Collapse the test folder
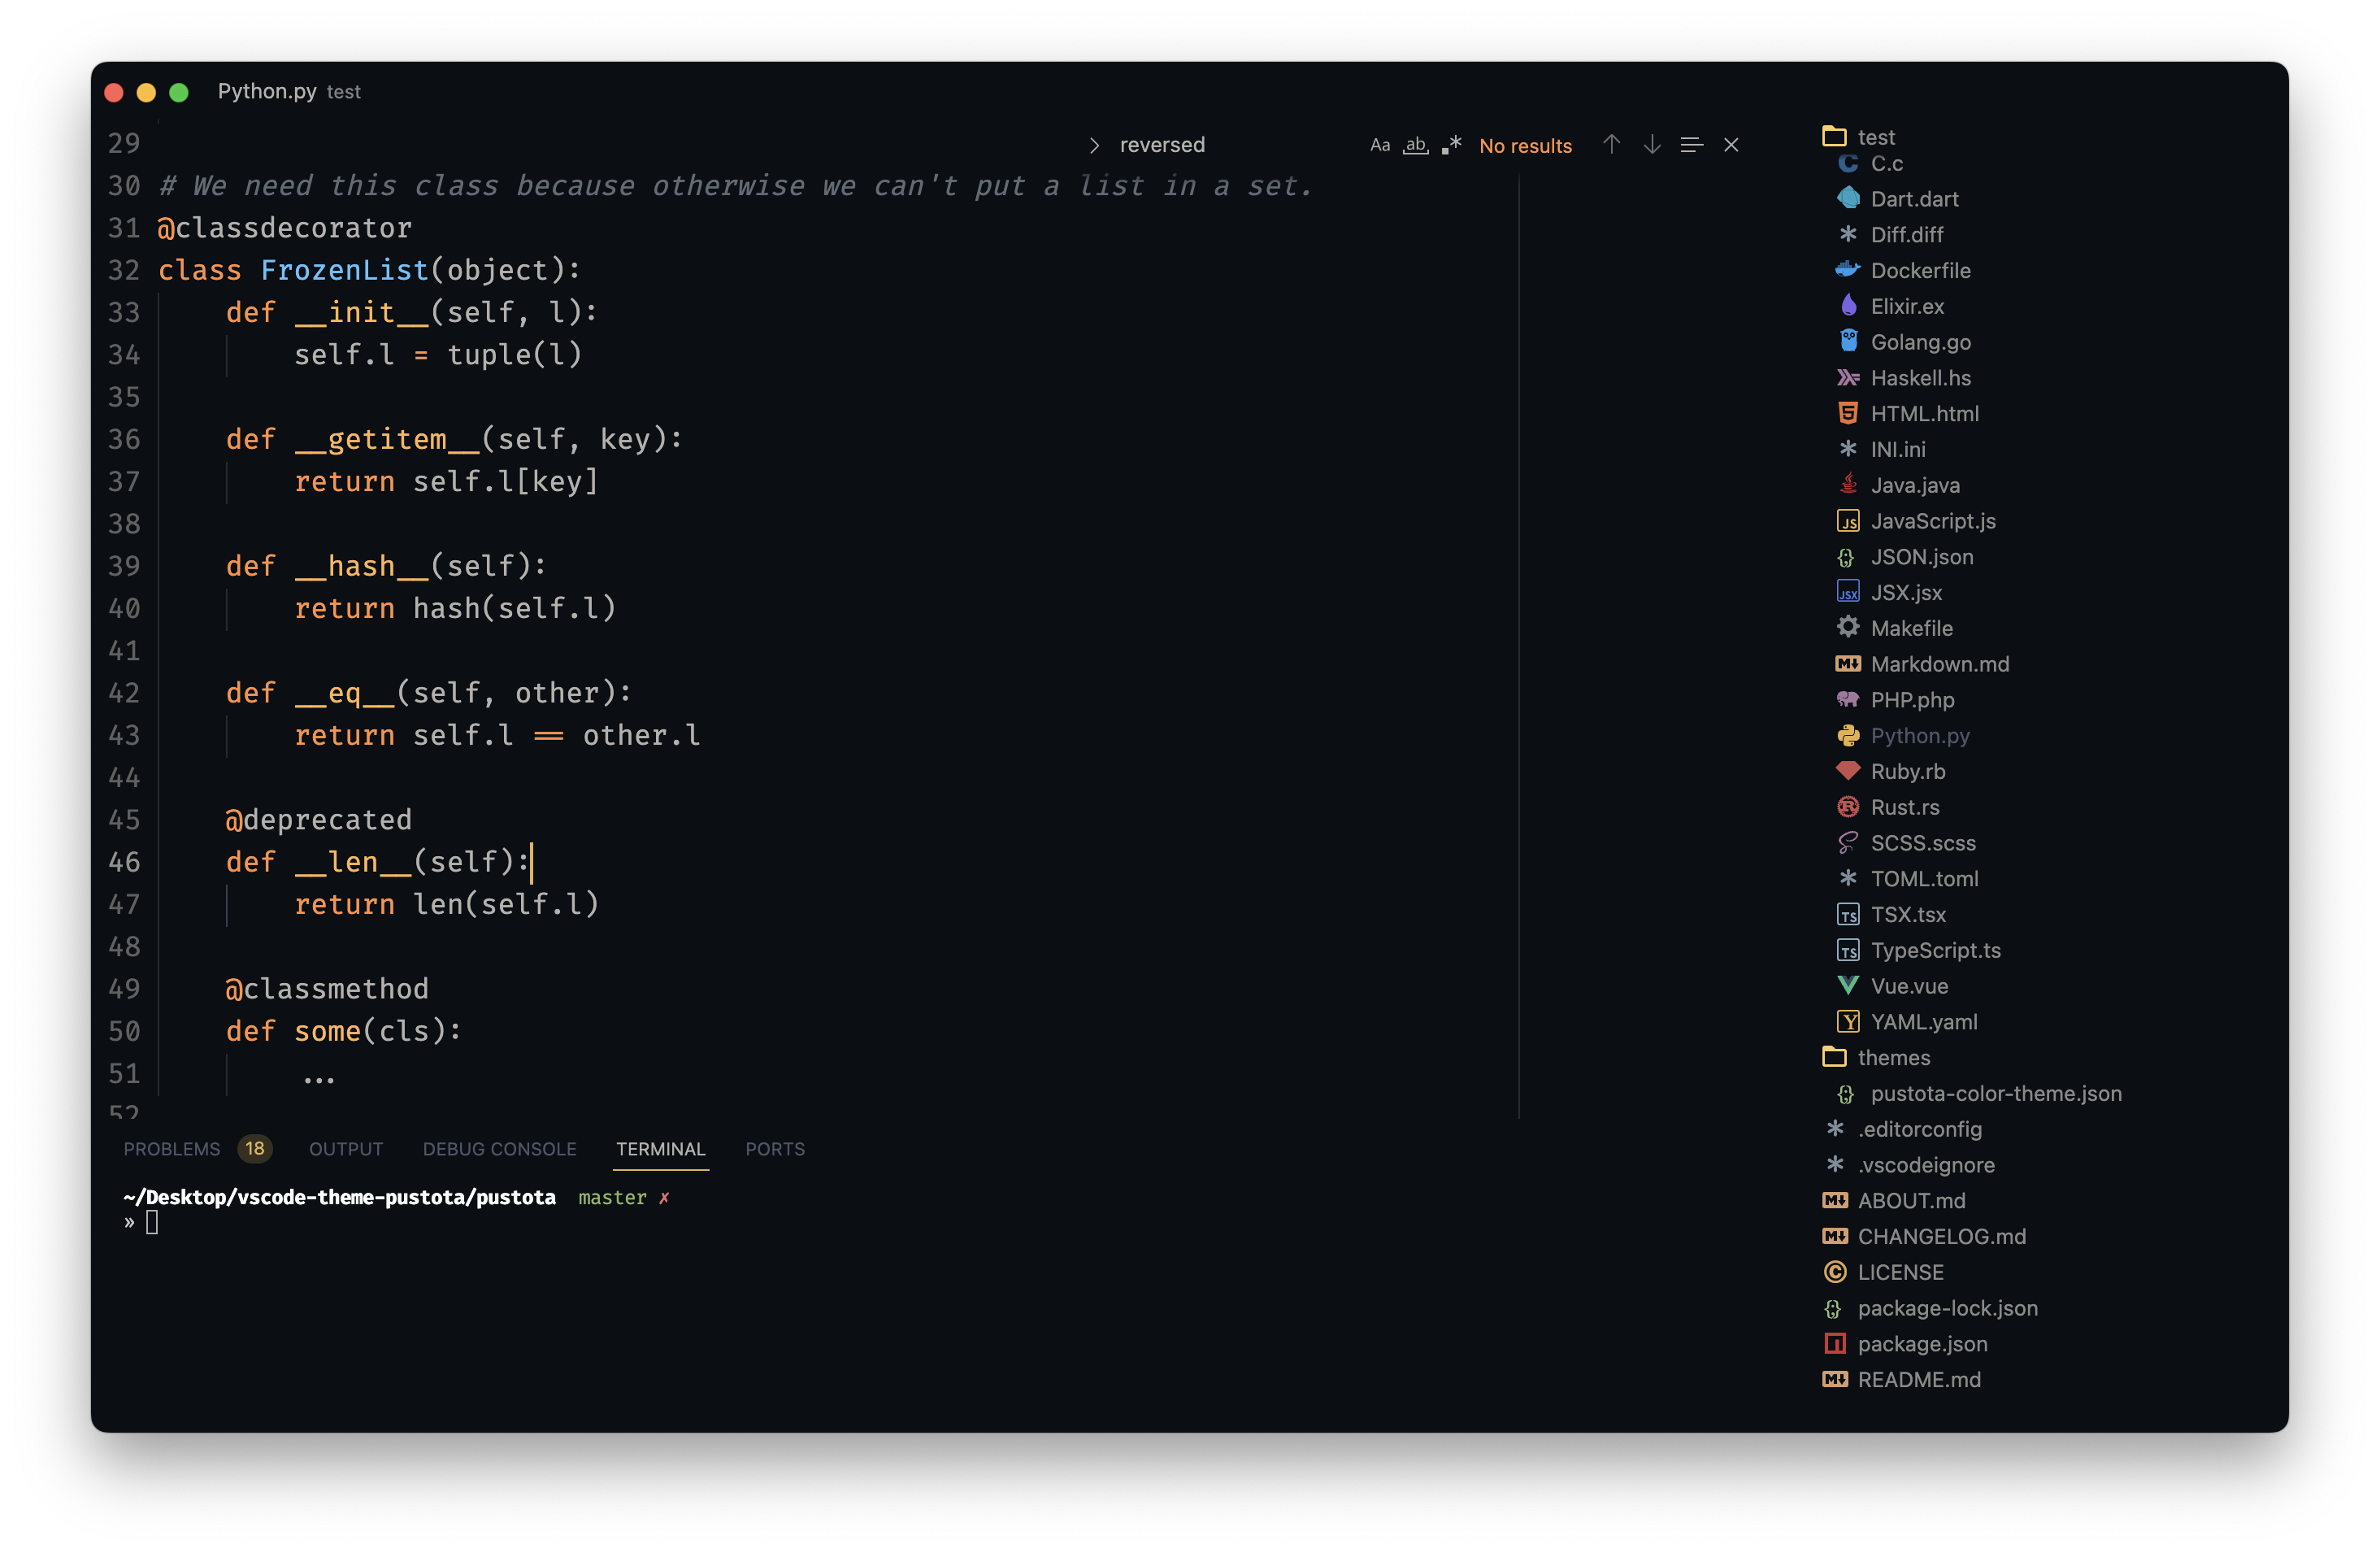This screenshot has width=2380, height=1553. [1875, 137]
